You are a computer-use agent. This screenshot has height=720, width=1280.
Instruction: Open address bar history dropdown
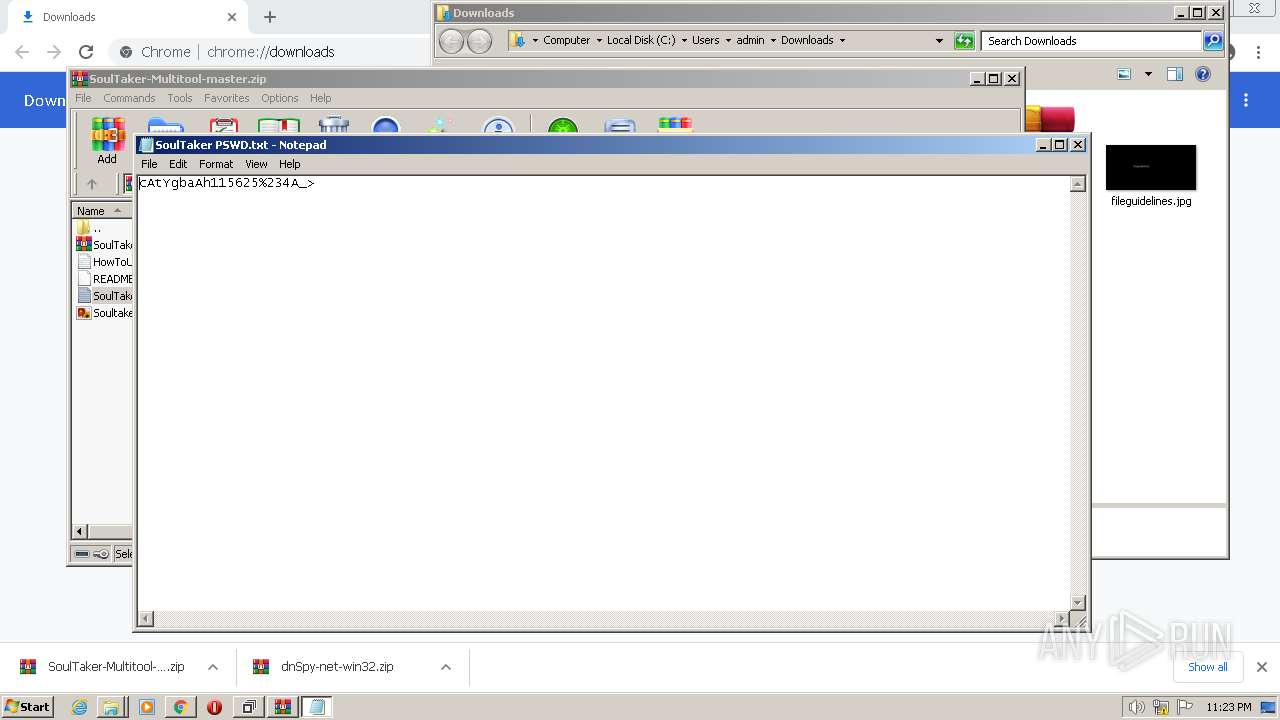click(939, 41)
